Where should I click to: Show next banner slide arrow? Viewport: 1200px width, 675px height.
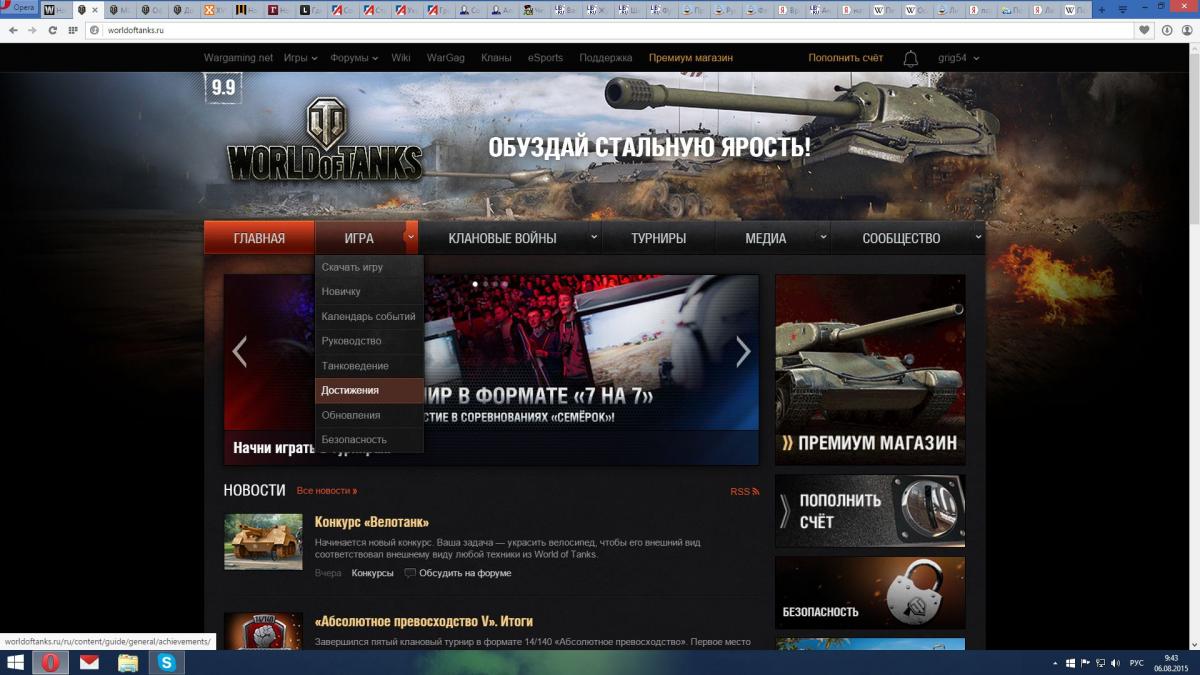point(743,351)
